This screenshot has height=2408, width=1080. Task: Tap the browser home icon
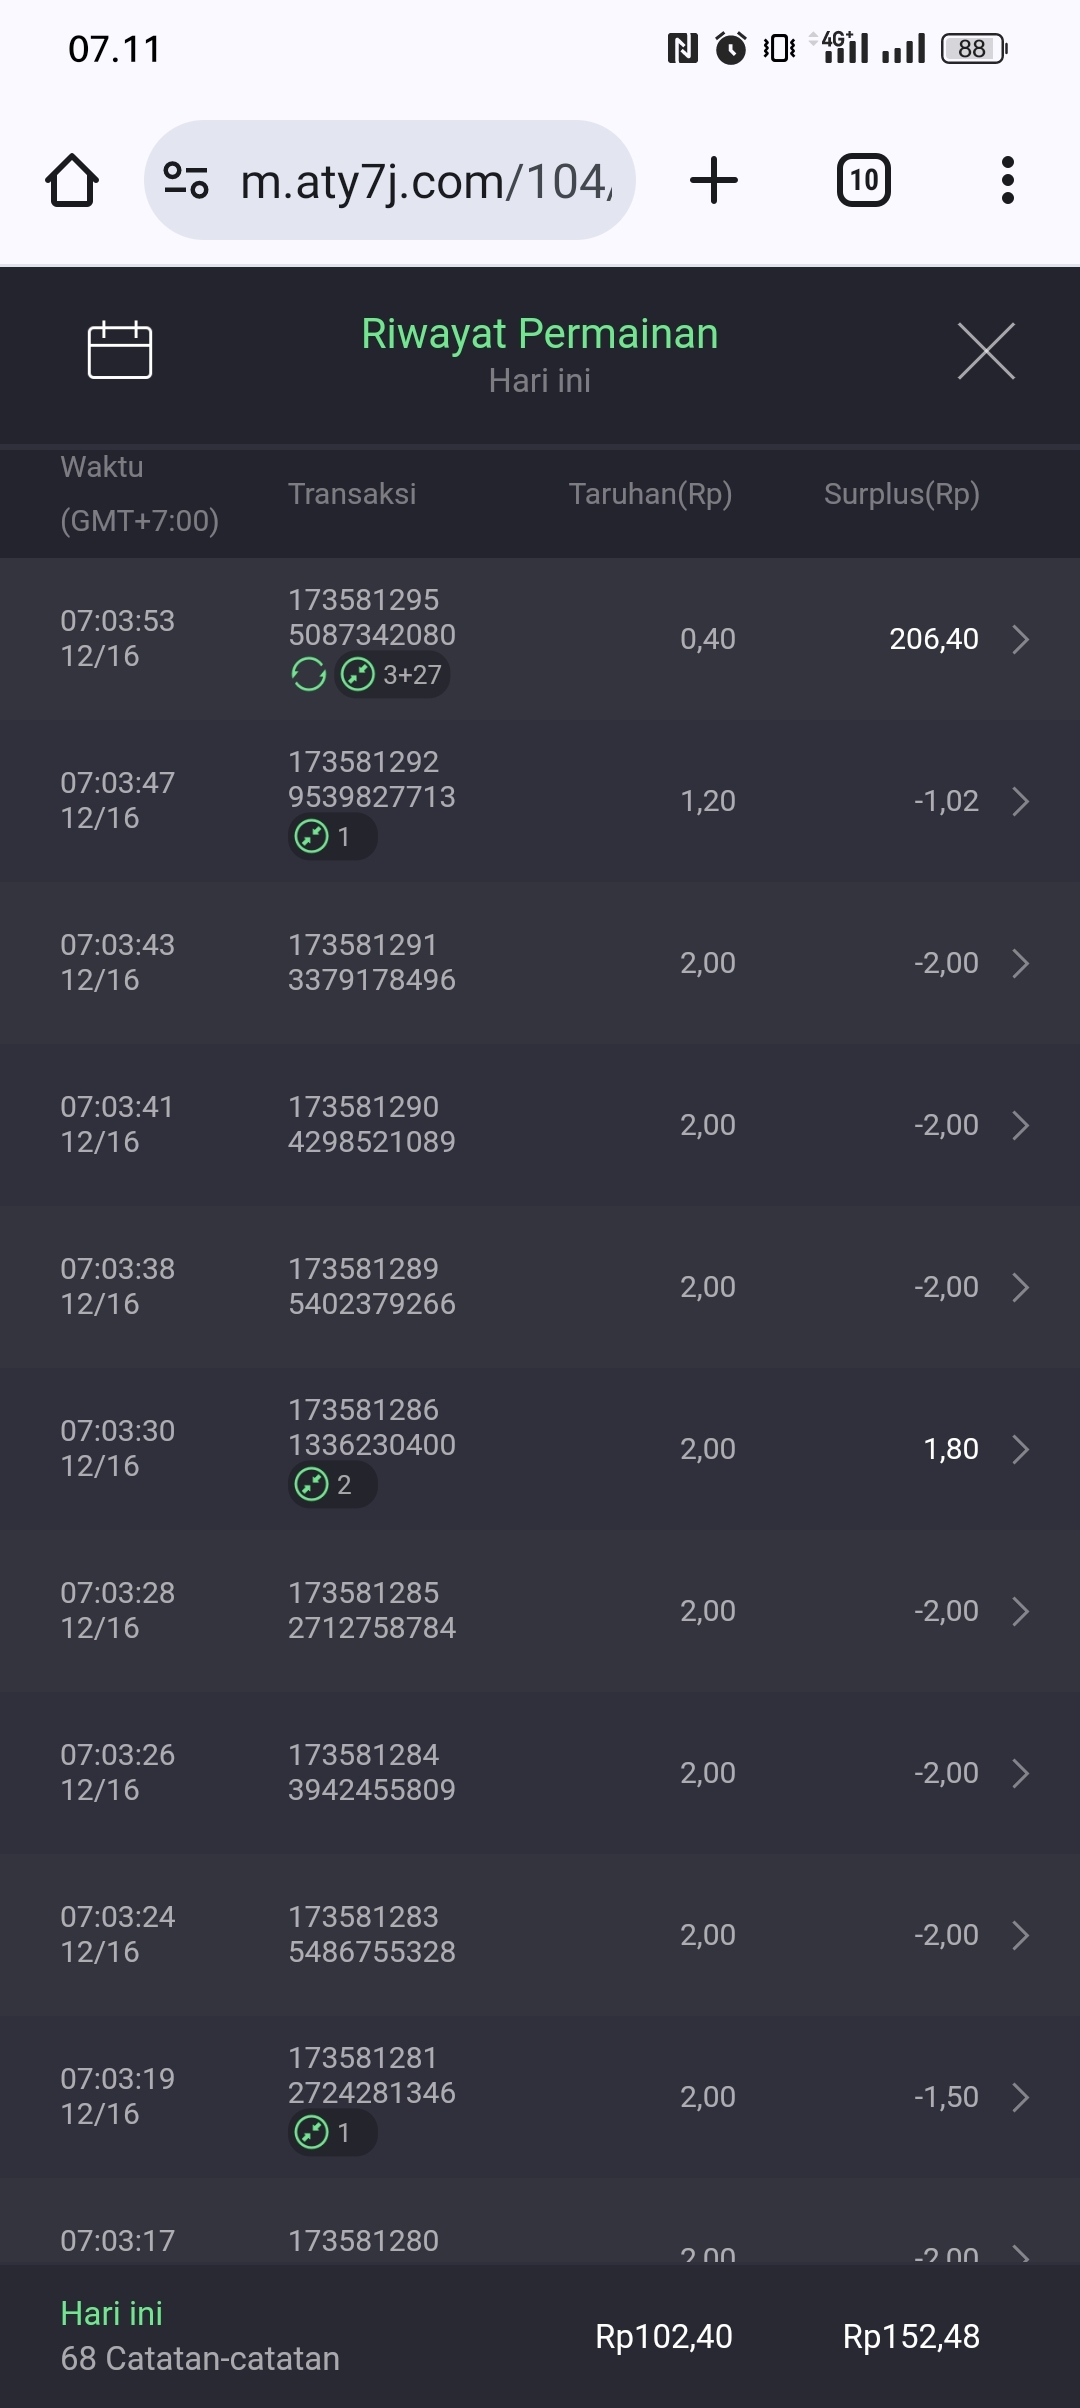click(72, 181)
